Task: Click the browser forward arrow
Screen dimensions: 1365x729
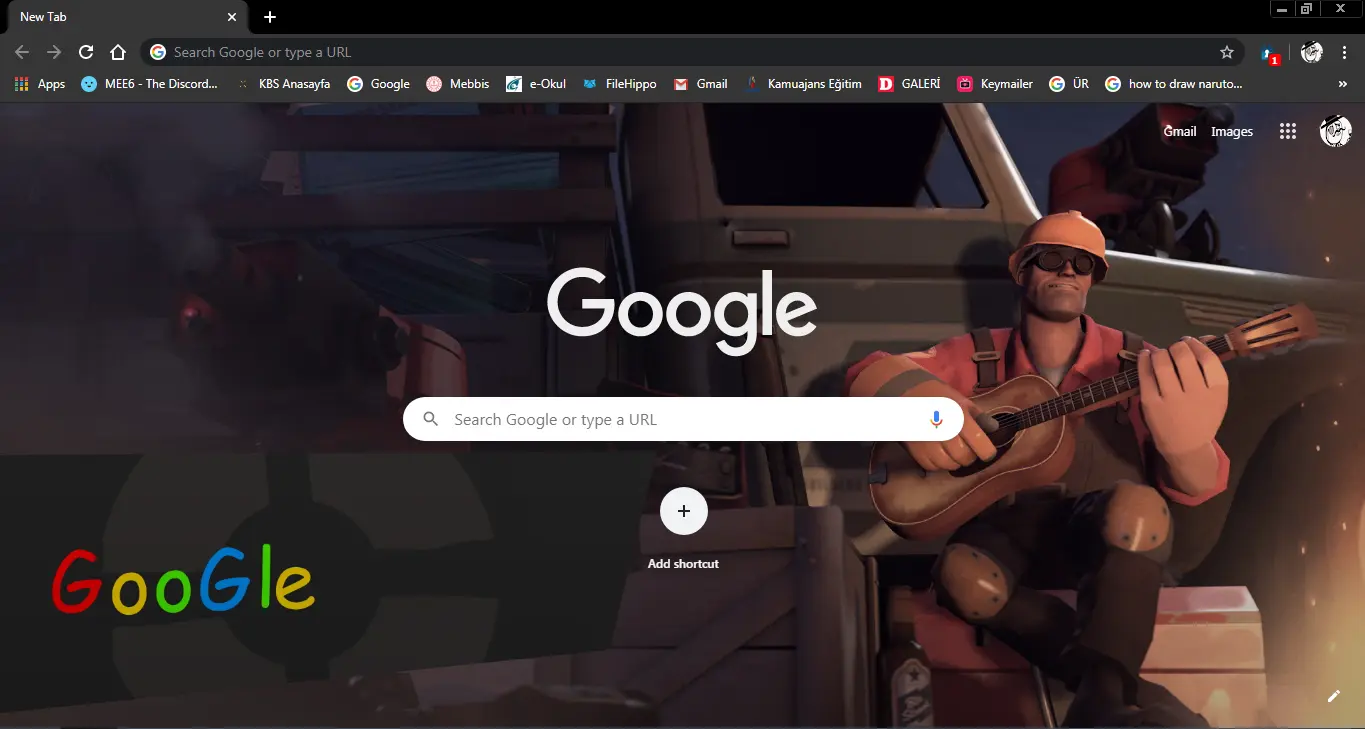Action: [54, 52]
